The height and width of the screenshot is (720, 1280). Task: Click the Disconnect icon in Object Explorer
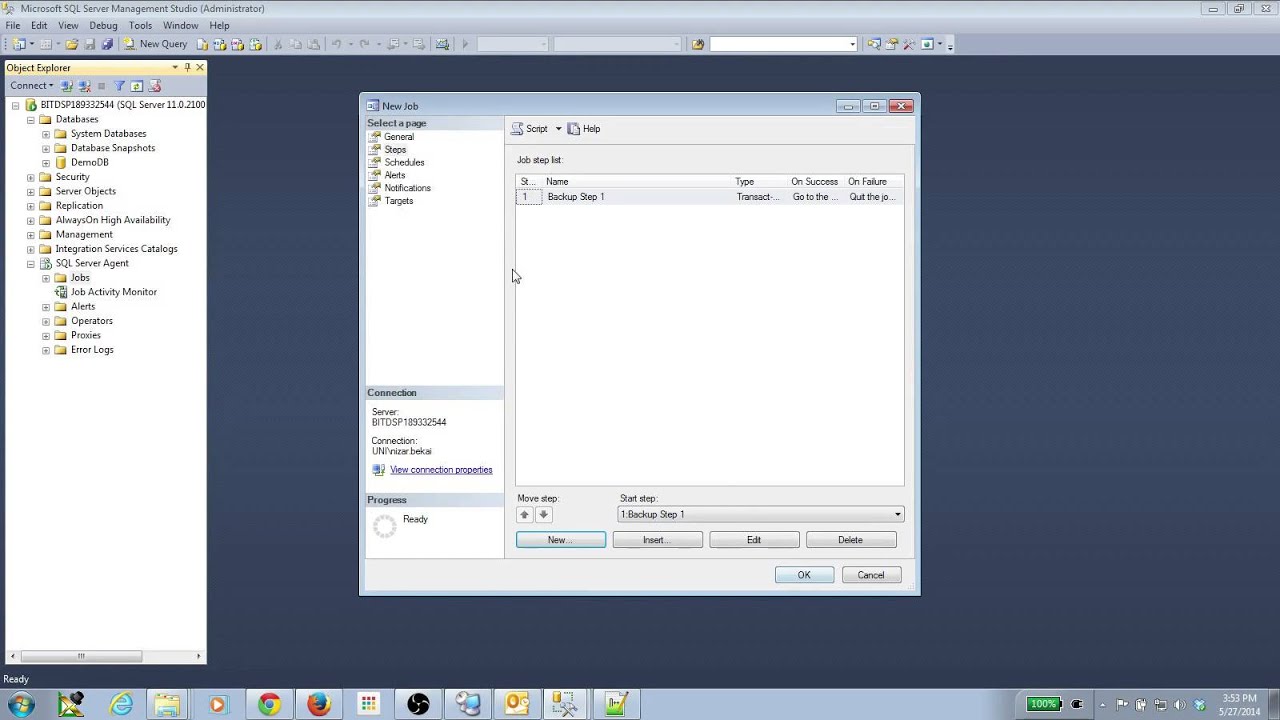pos(85,86)
